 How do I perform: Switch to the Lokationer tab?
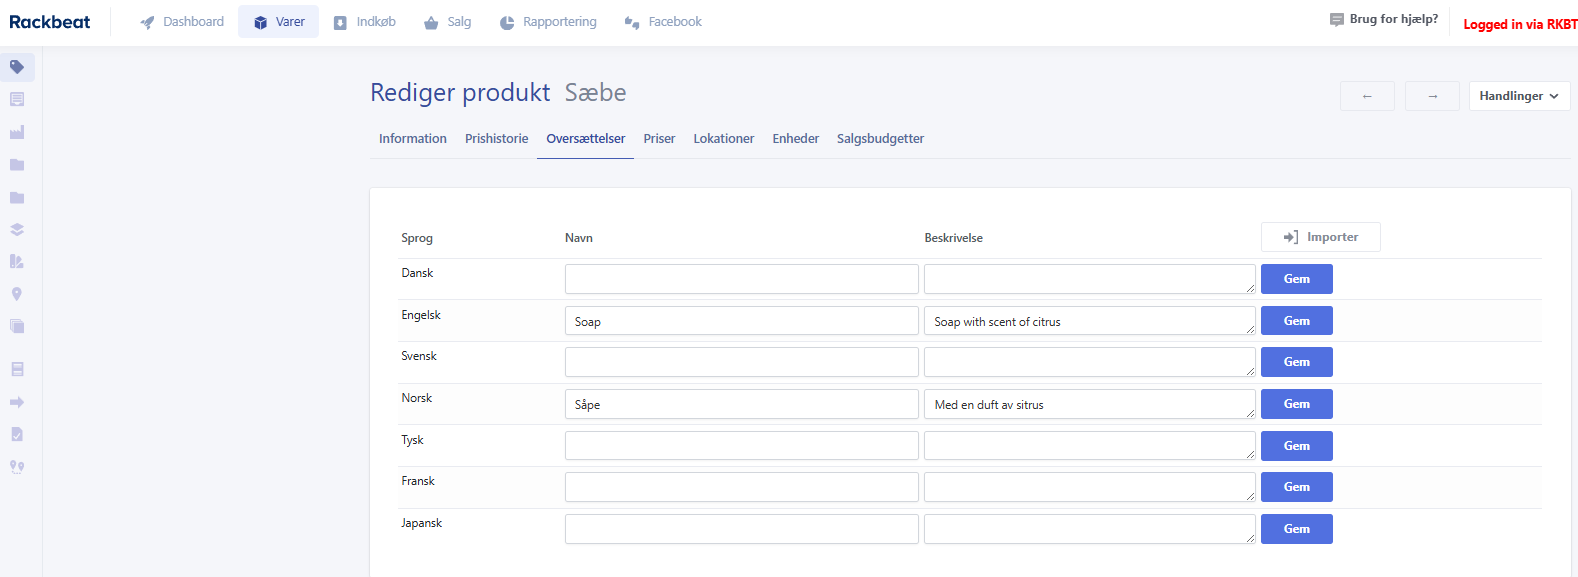coord(724,139)
